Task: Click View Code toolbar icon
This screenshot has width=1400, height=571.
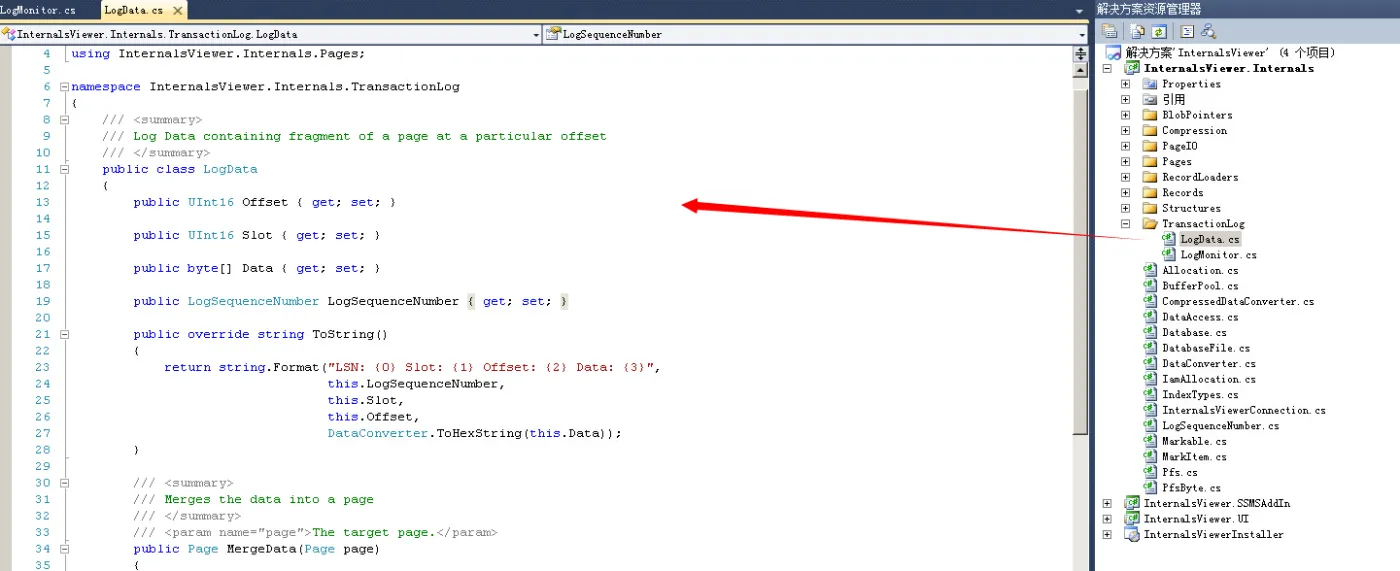Action: point(1187,31)
